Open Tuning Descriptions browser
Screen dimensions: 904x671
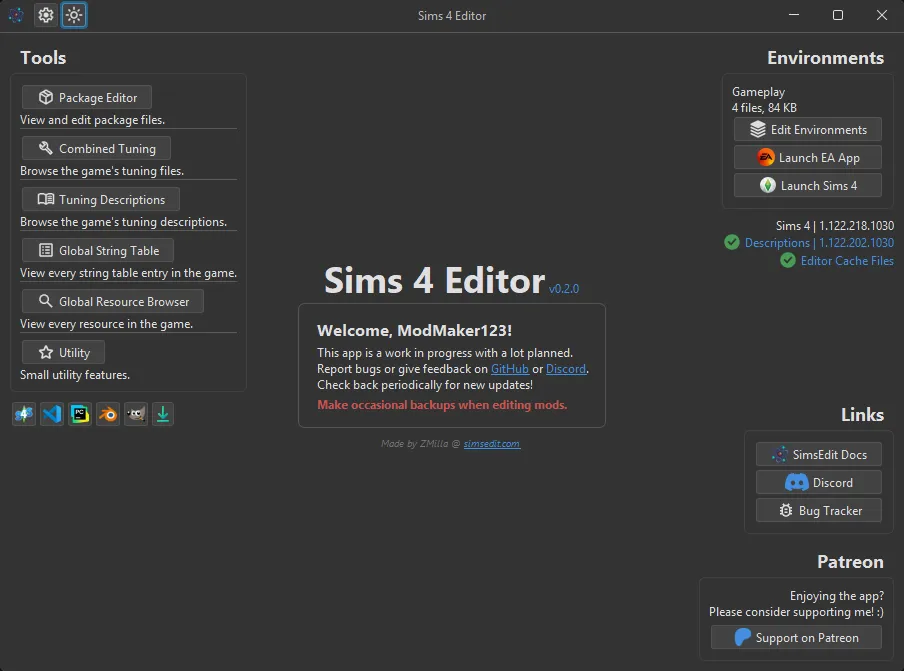[101, 199]
